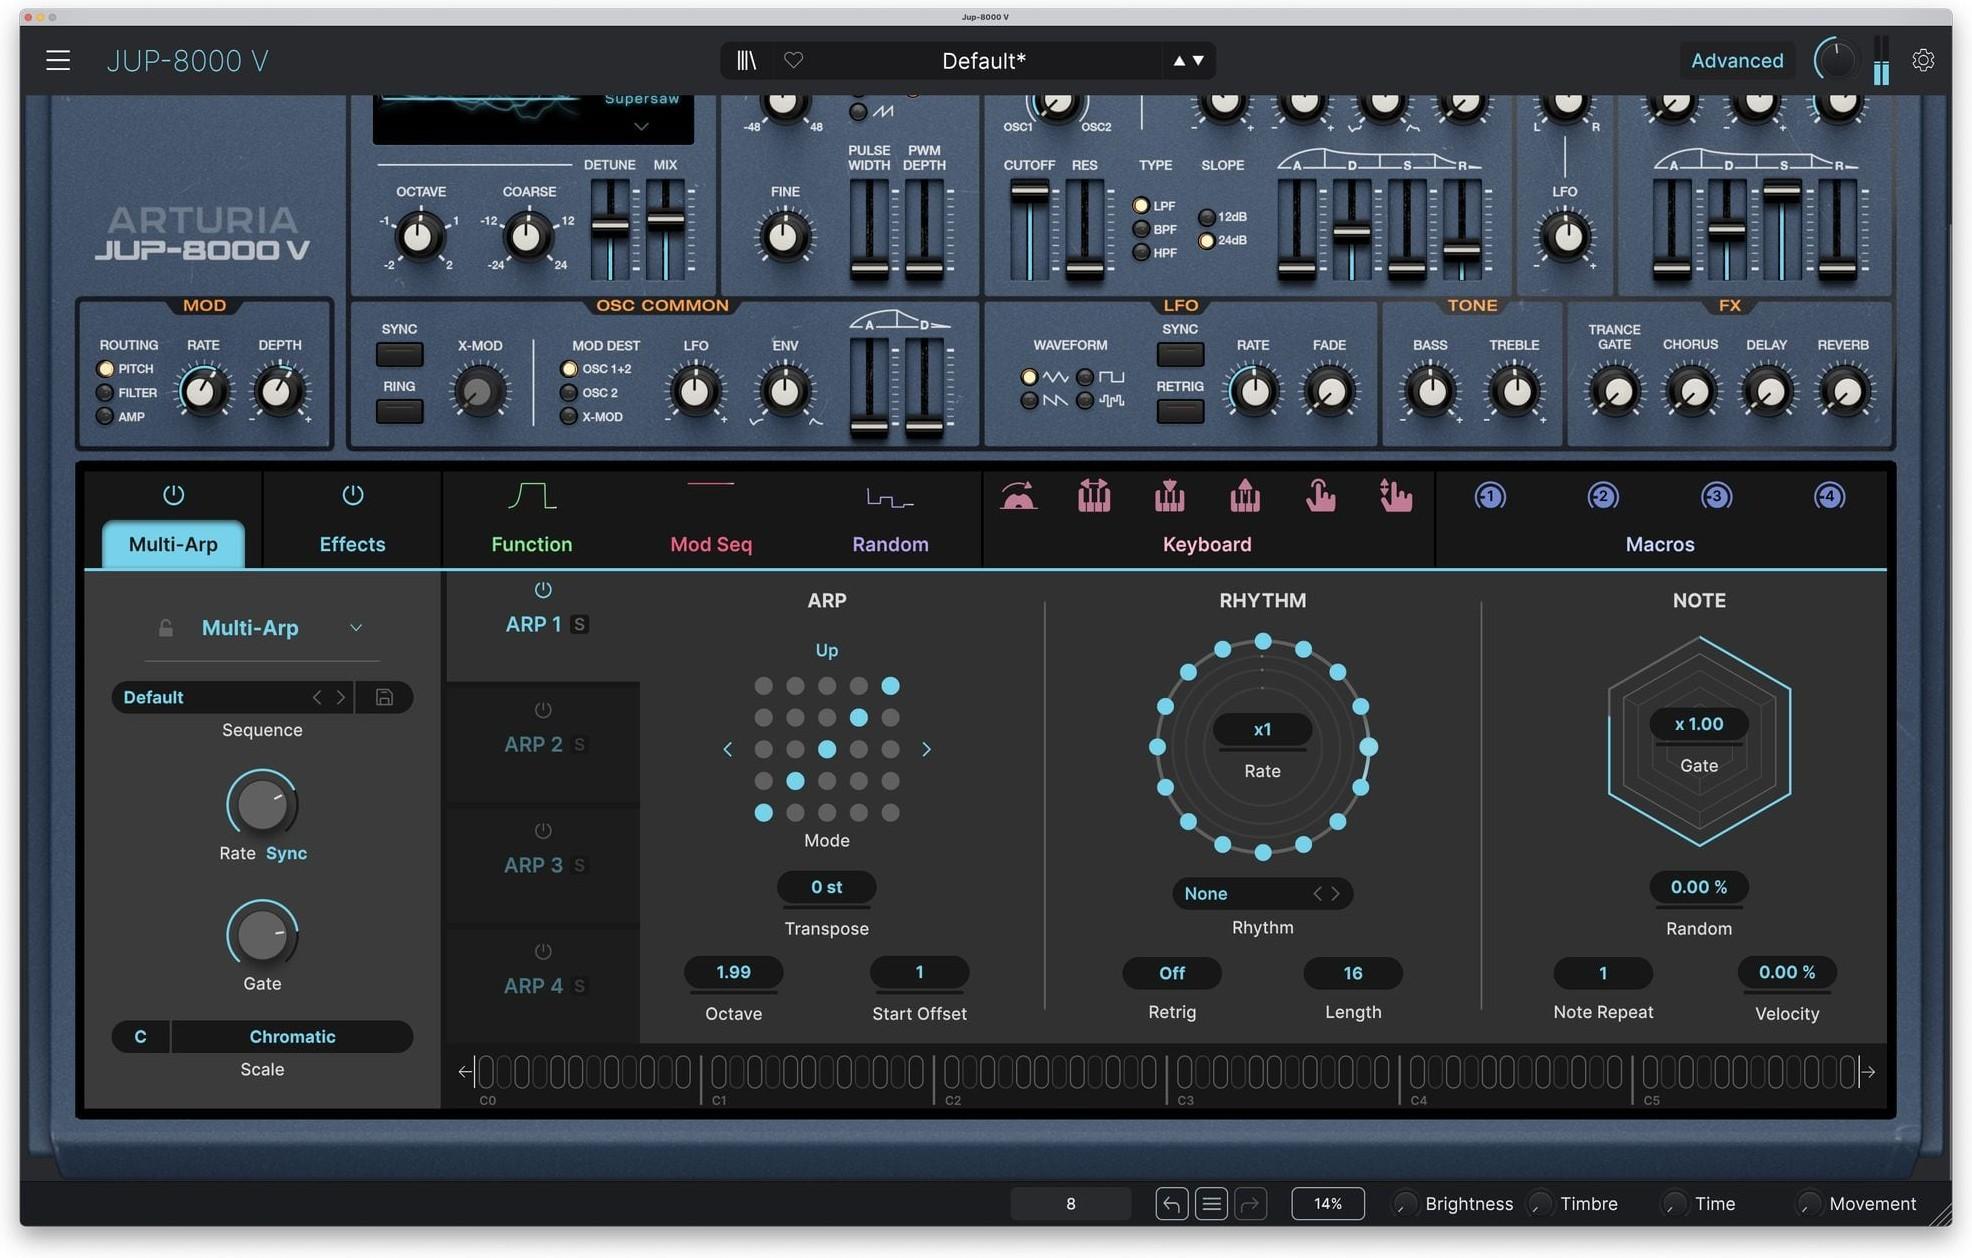This screenshot has height=1258, width=1972.
Task: Open the settings gear icon
Action: (1923, 60)
